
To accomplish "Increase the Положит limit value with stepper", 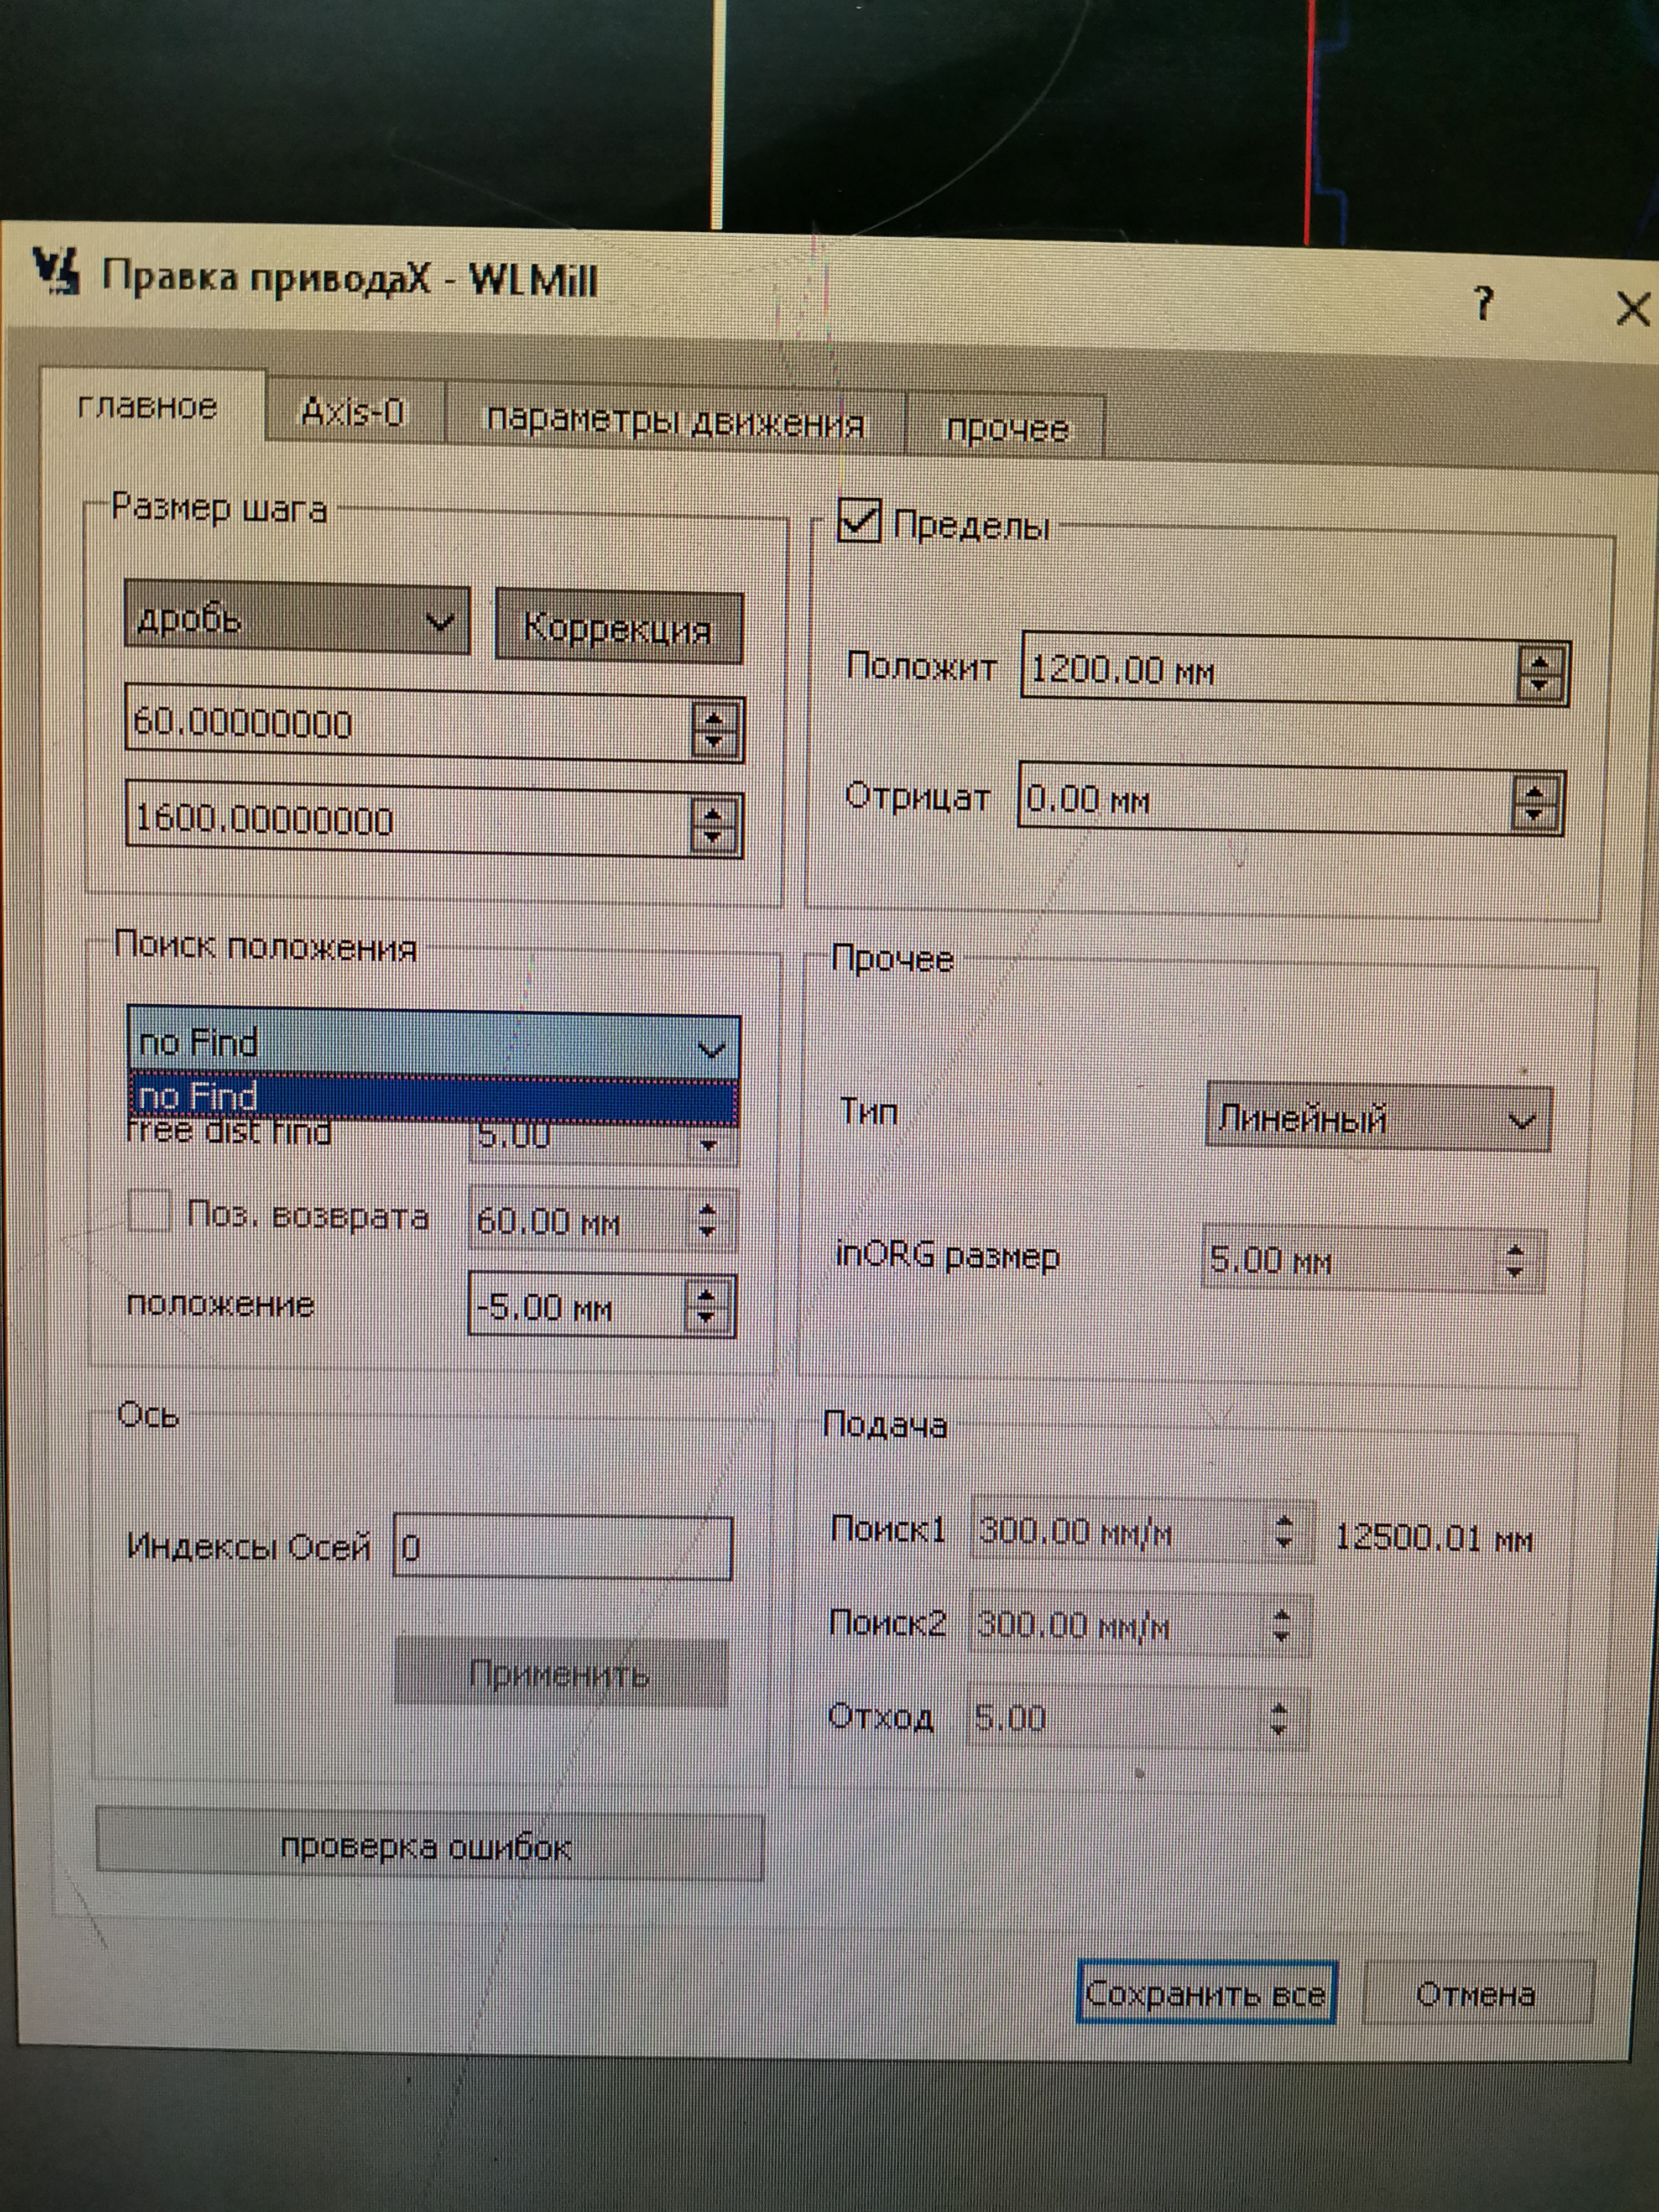I will [x=1540, y=662].
